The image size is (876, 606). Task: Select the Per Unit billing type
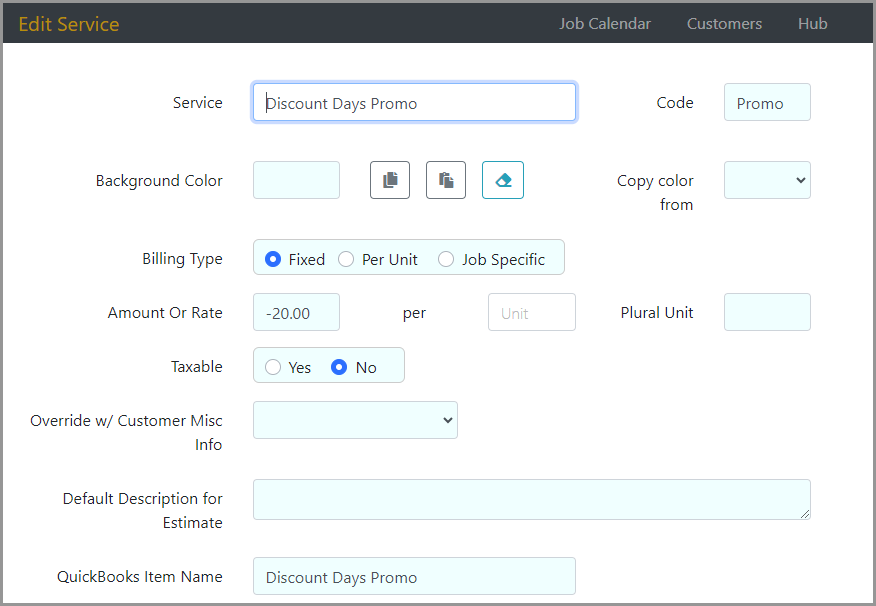(346, 259)
